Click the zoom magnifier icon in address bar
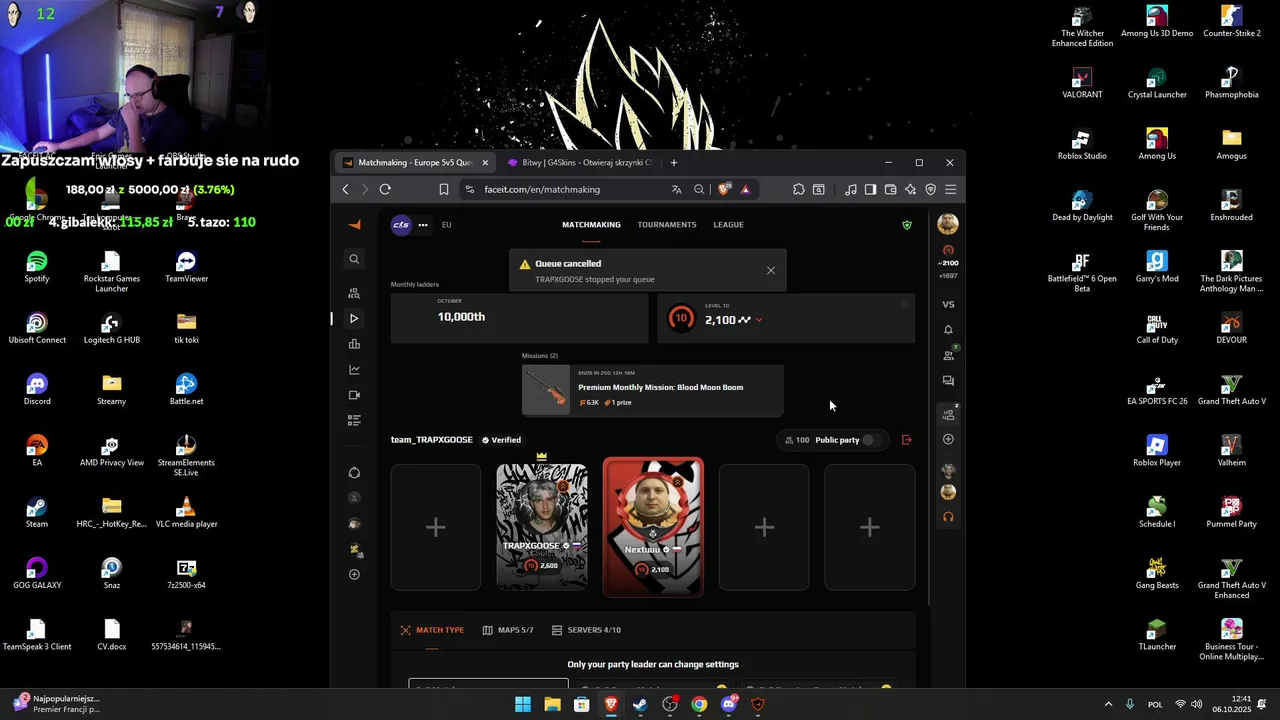 tap(699, 189)
